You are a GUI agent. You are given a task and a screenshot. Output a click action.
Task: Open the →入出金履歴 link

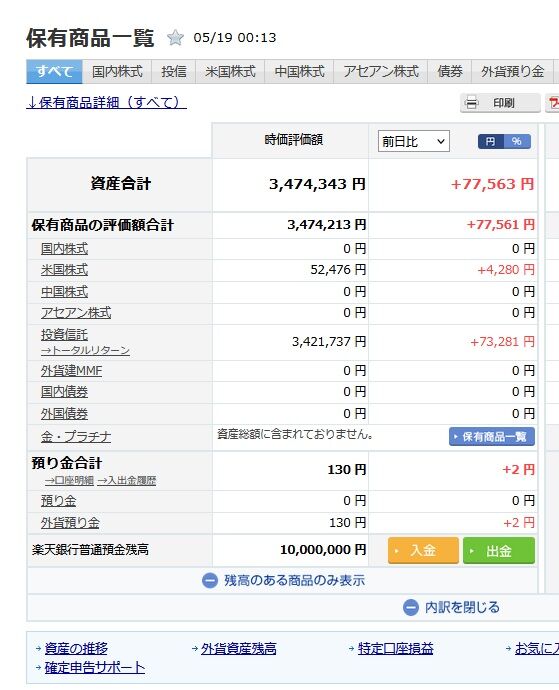pos(127,481)
